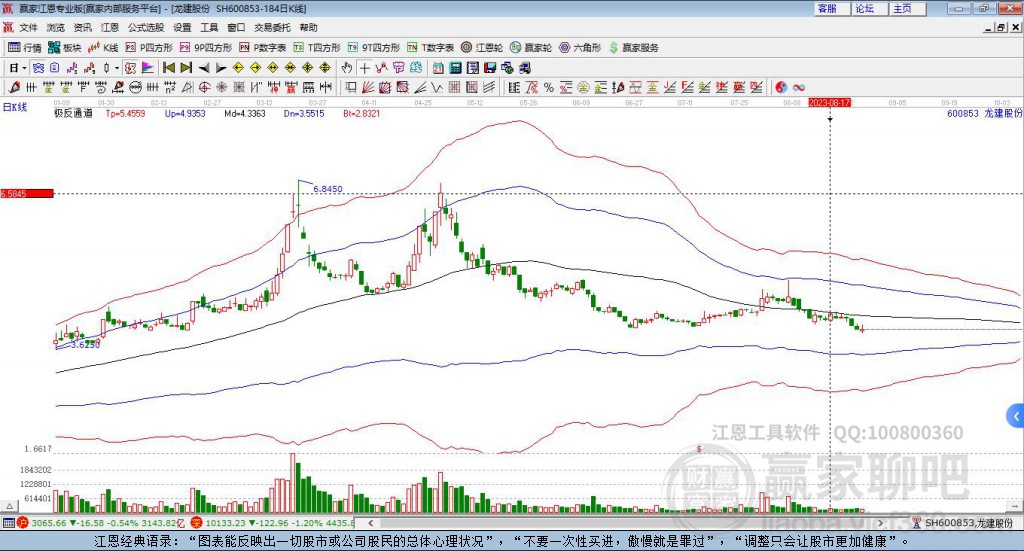
Task: Open the 设置 menu
Action: click(x=182, y=27)
